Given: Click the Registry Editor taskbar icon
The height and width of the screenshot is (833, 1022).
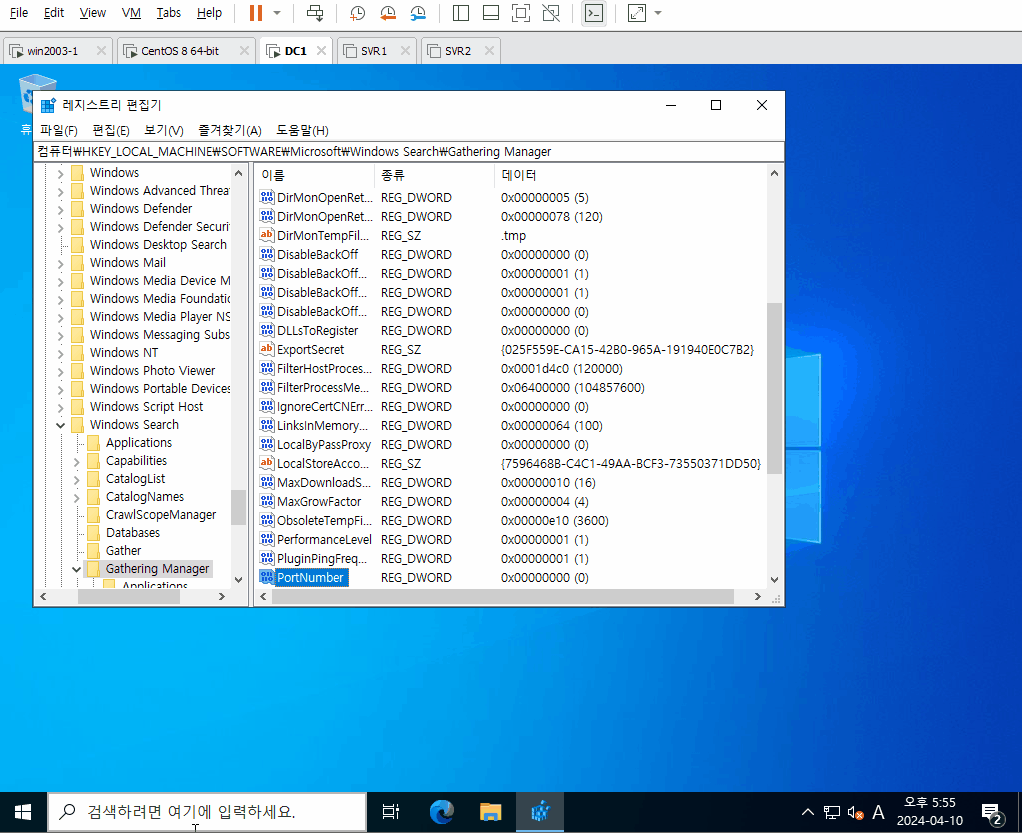Looking at the screenshot, I should (x=540, y=812).
